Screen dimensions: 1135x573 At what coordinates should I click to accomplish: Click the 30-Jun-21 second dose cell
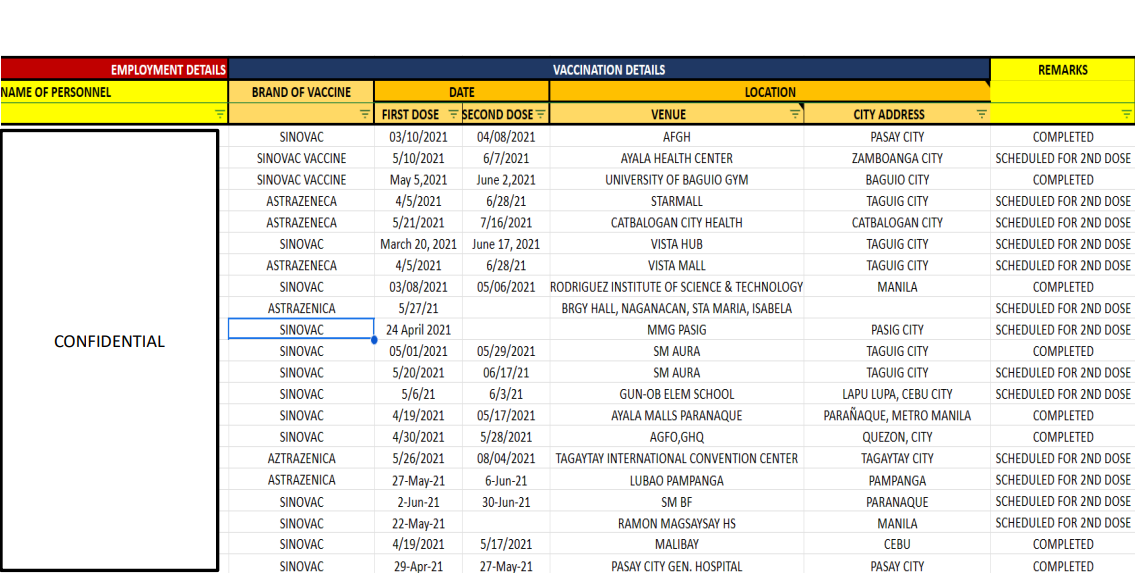(506, 501)
